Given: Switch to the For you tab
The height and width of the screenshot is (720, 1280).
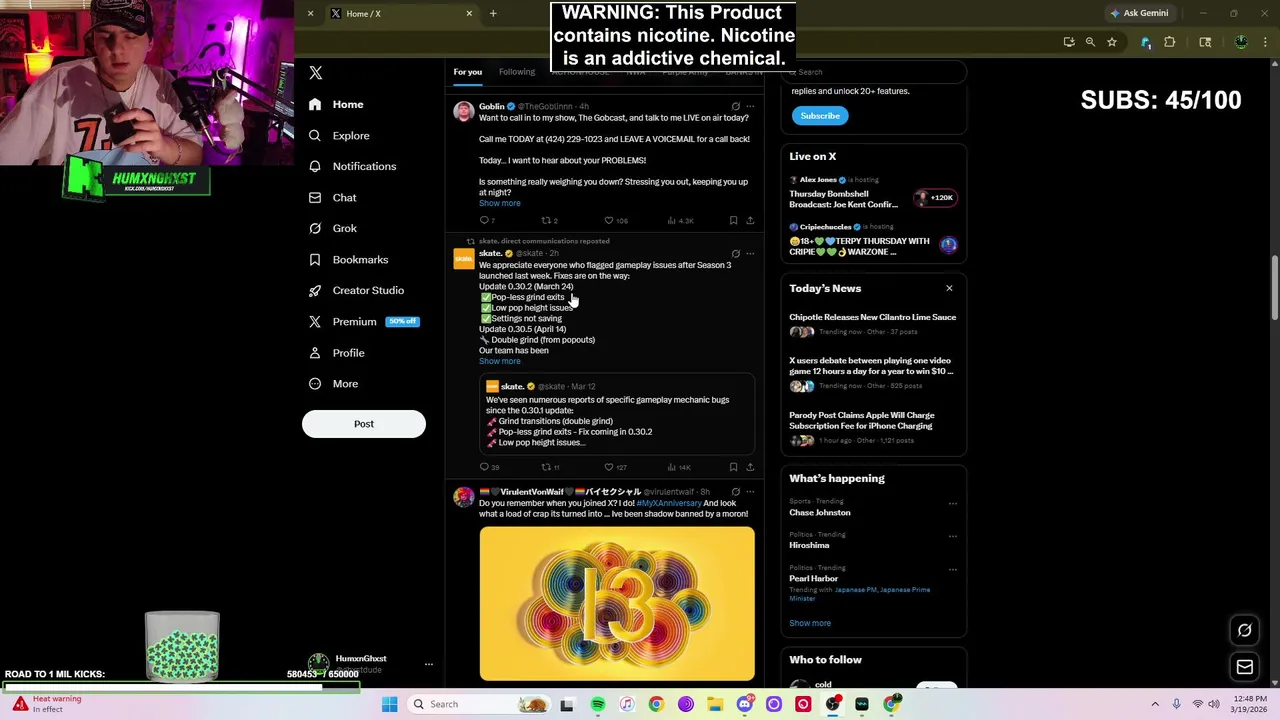Looking at the screenshot, I should click(x=467, y=72).
